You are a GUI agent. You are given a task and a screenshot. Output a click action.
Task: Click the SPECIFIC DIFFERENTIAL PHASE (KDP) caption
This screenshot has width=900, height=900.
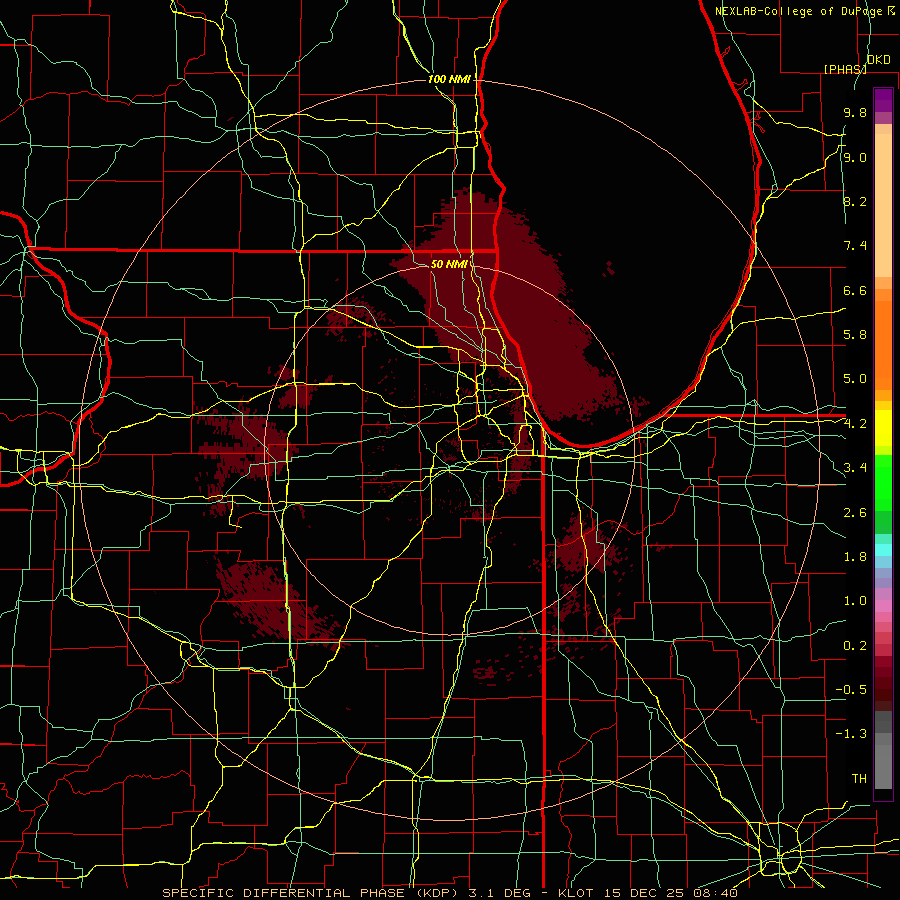(x=312, y=893)
